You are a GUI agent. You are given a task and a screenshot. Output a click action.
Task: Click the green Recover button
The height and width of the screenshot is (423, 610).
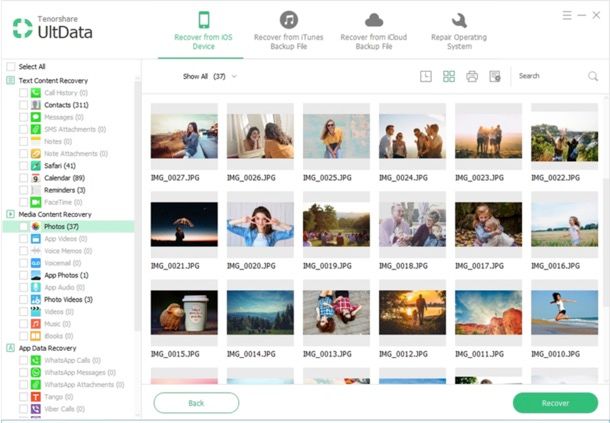[555, 403]
